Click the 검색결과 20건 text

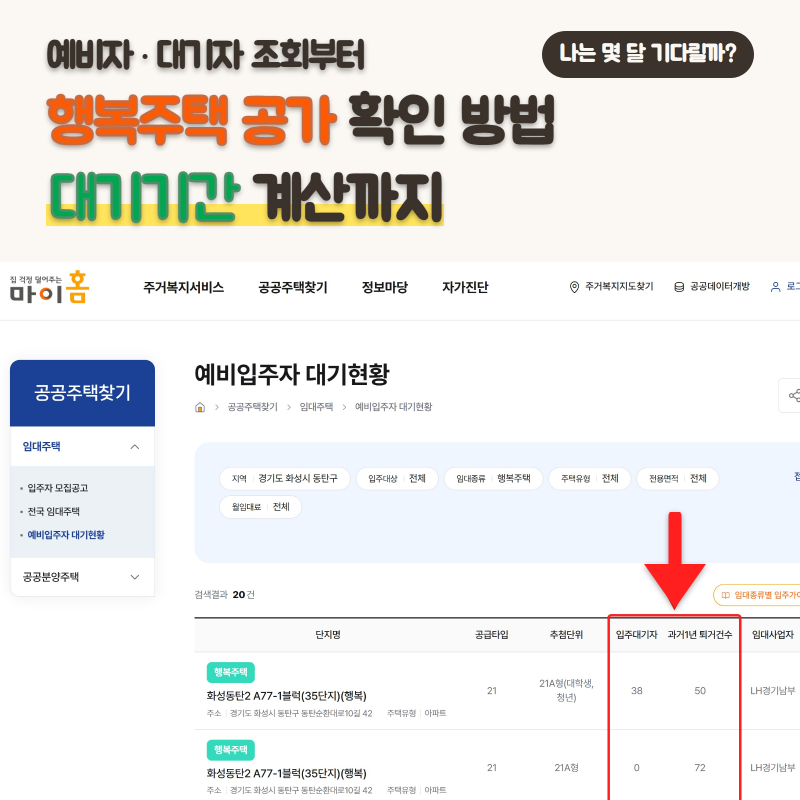tap(224, 595)
